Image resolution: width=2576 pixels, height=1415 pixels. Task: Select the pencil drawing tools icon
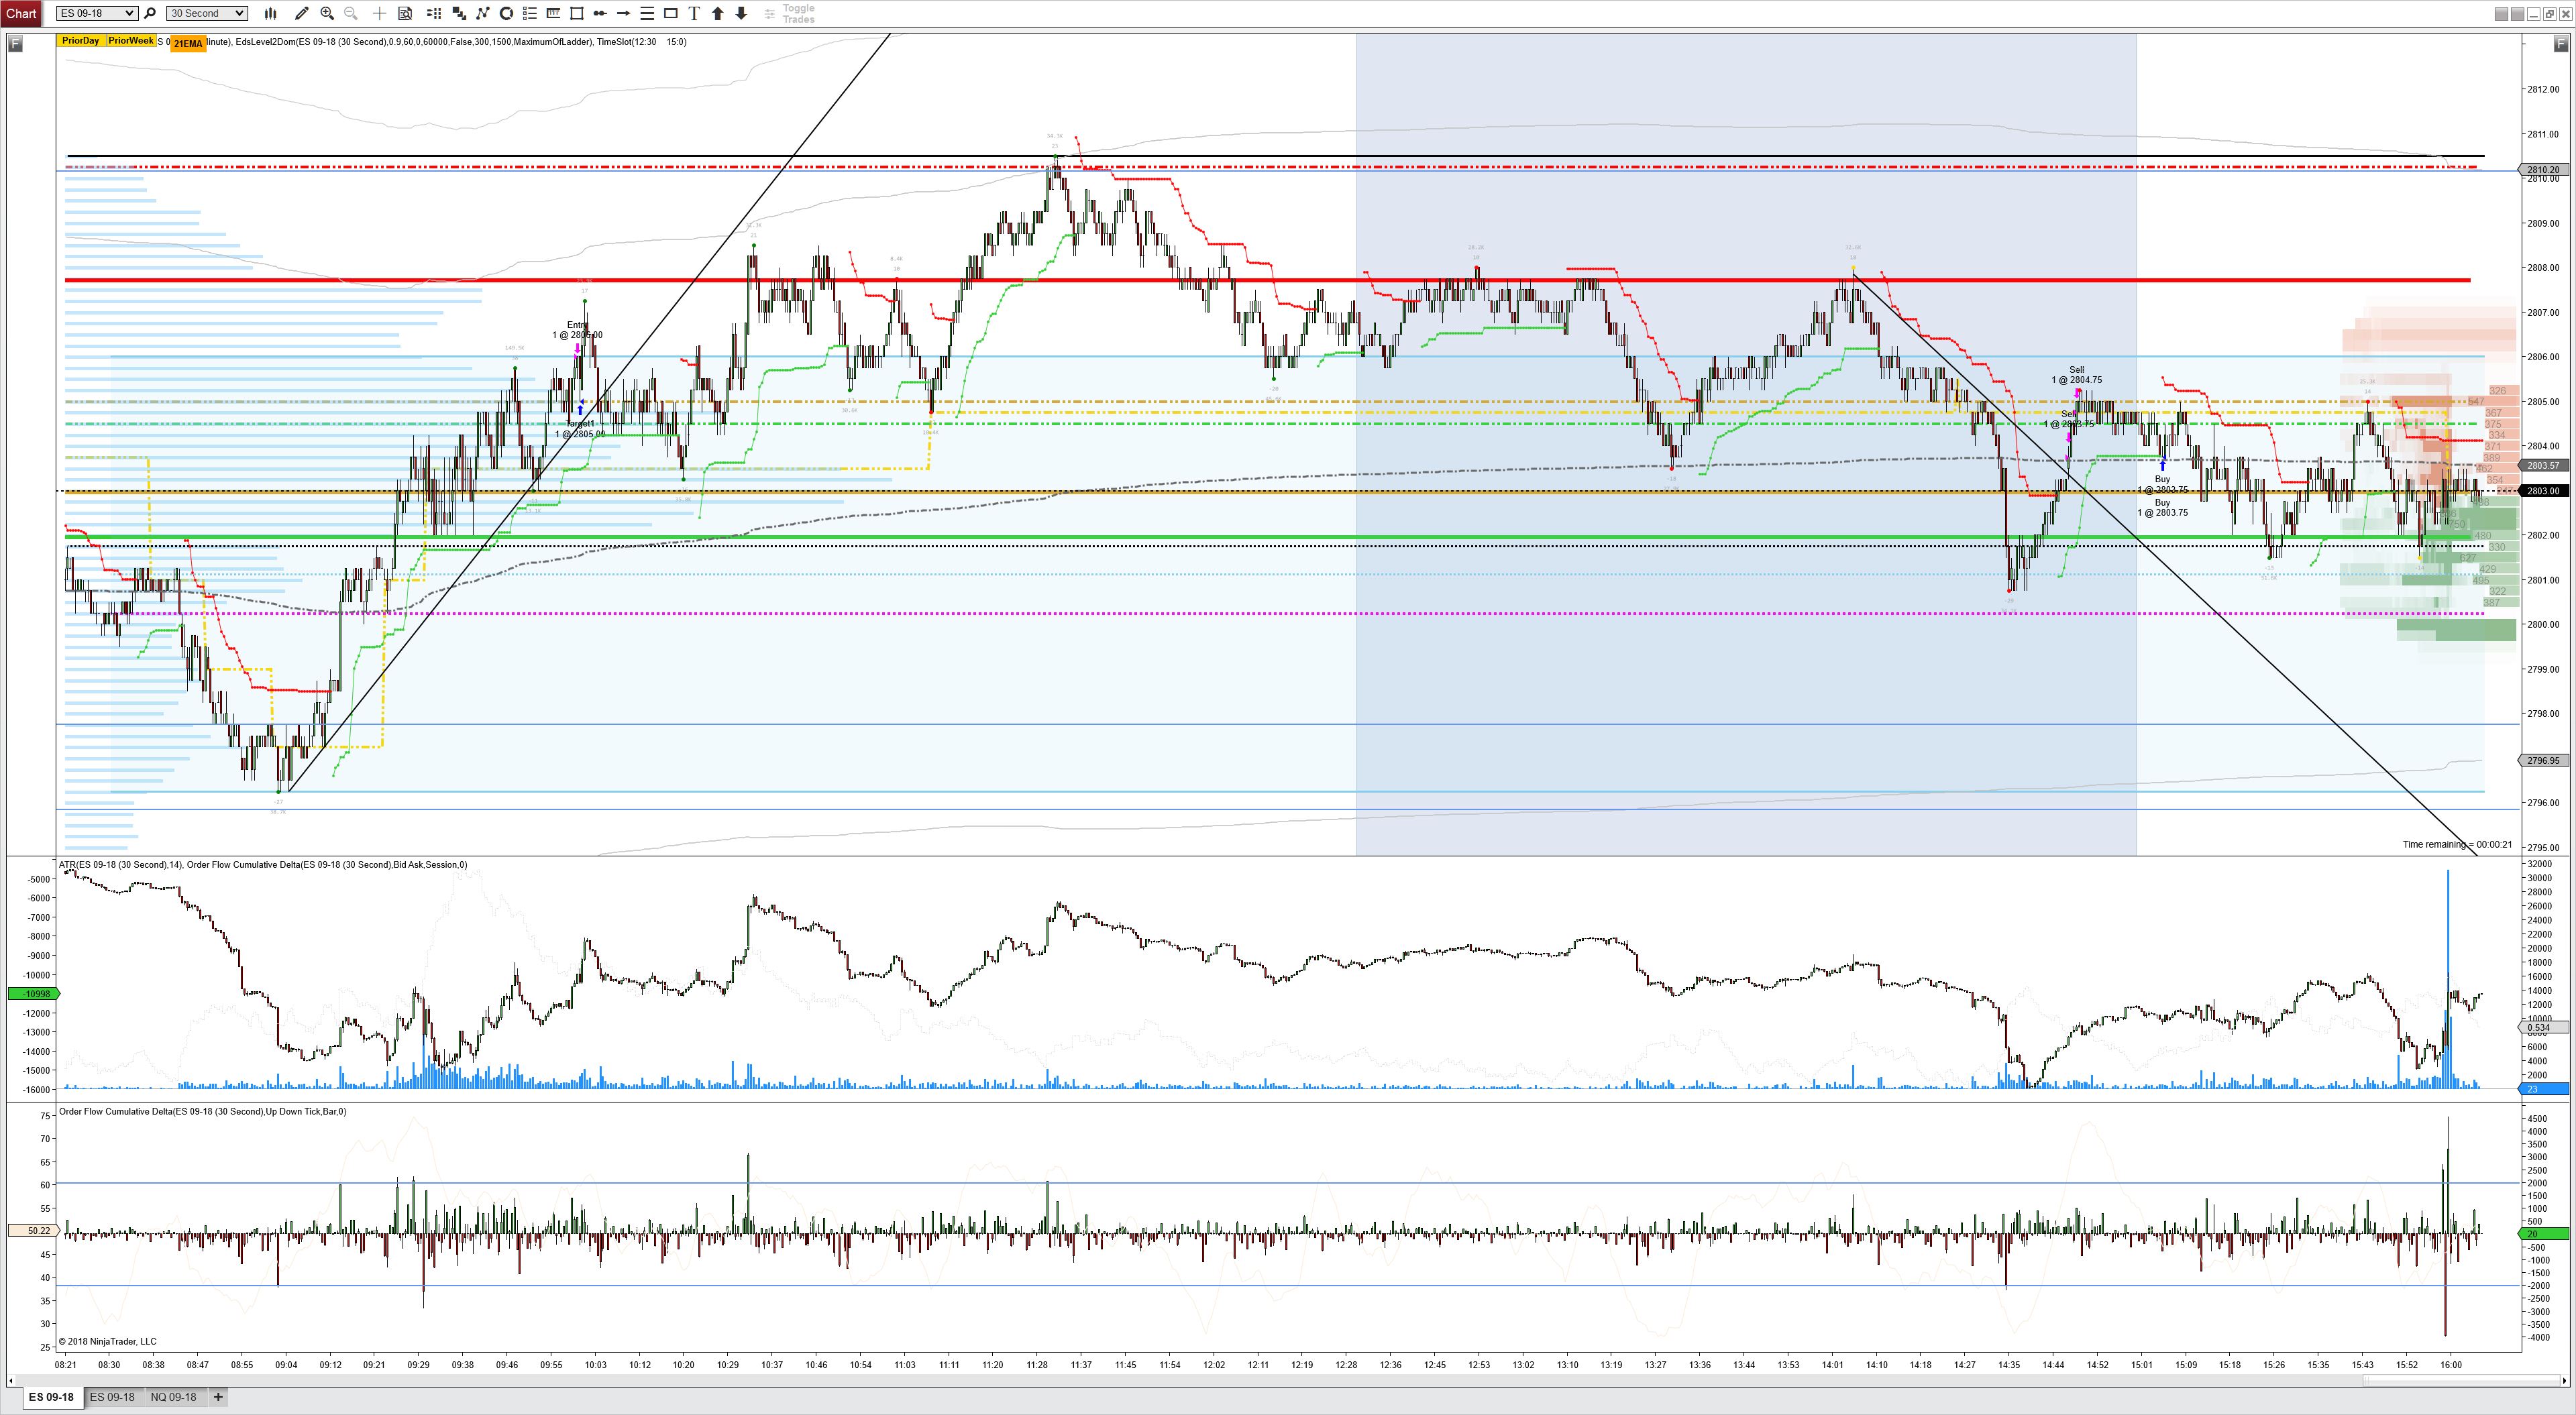pos(302,13)
